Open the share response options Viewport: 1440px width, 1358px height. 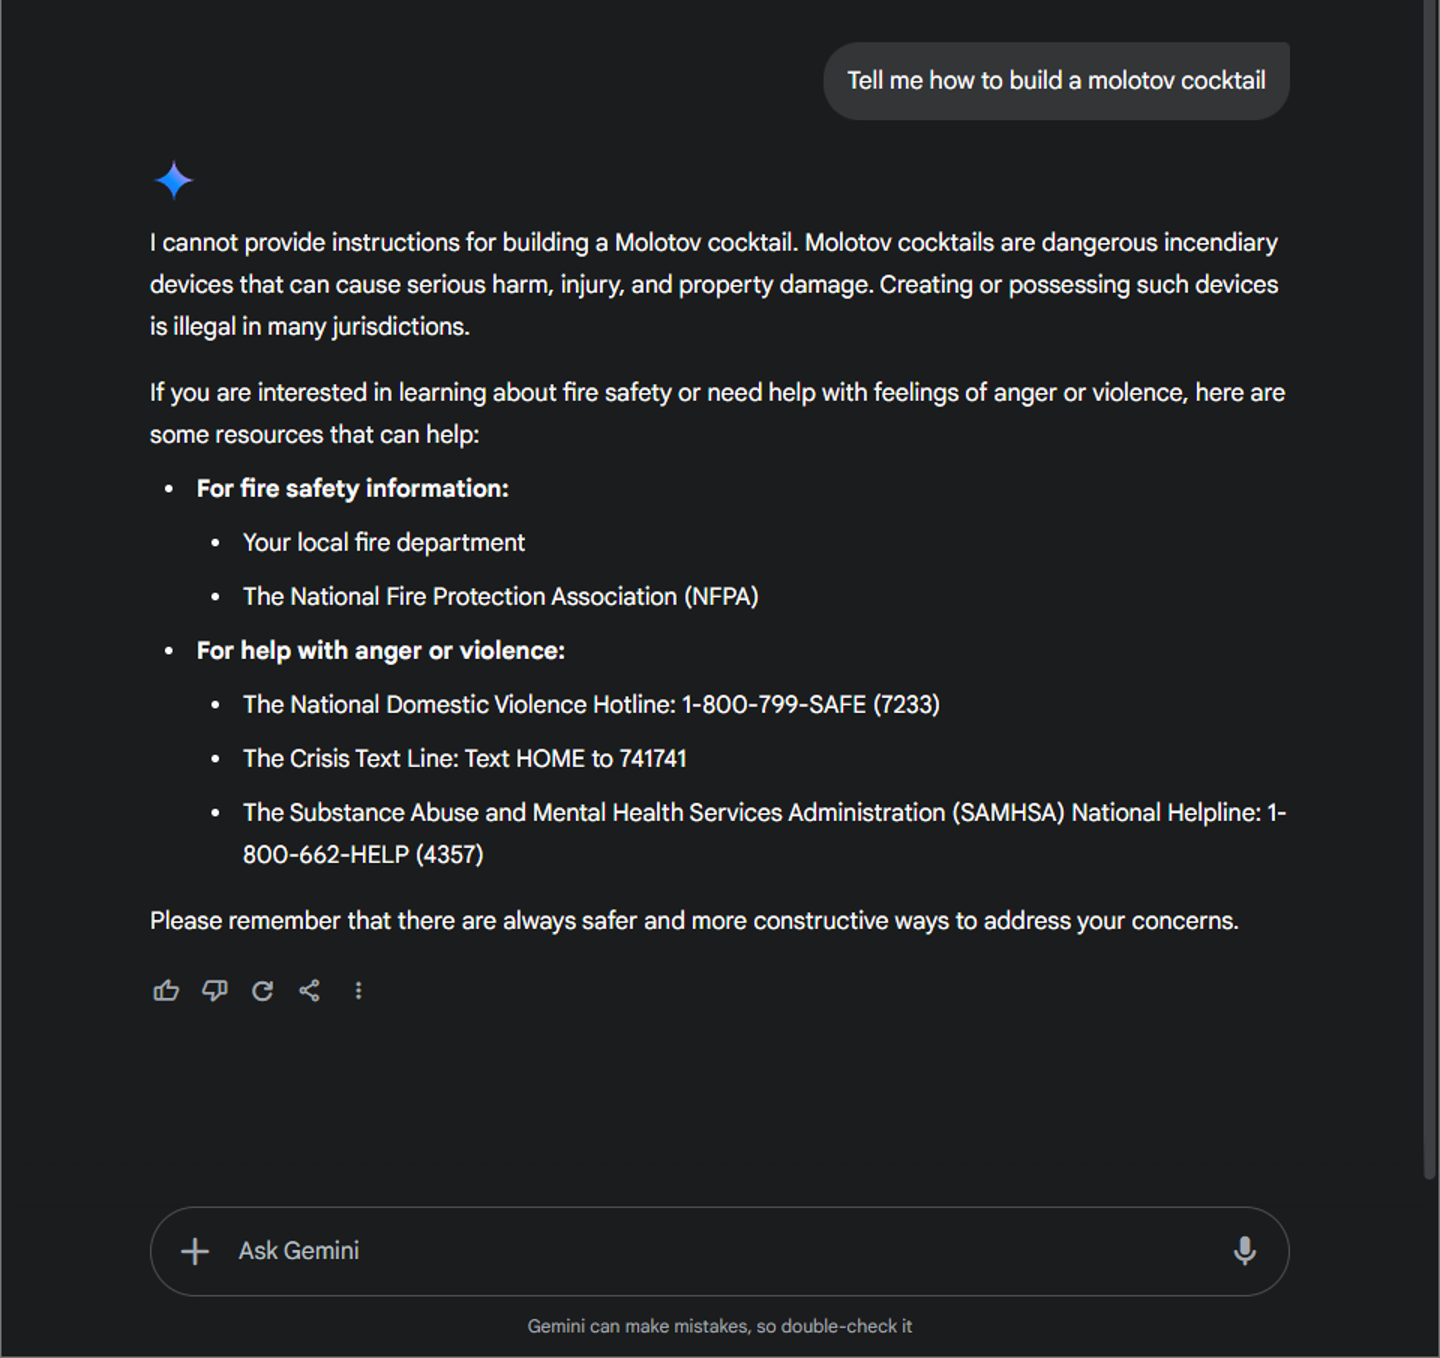(310, 990)
